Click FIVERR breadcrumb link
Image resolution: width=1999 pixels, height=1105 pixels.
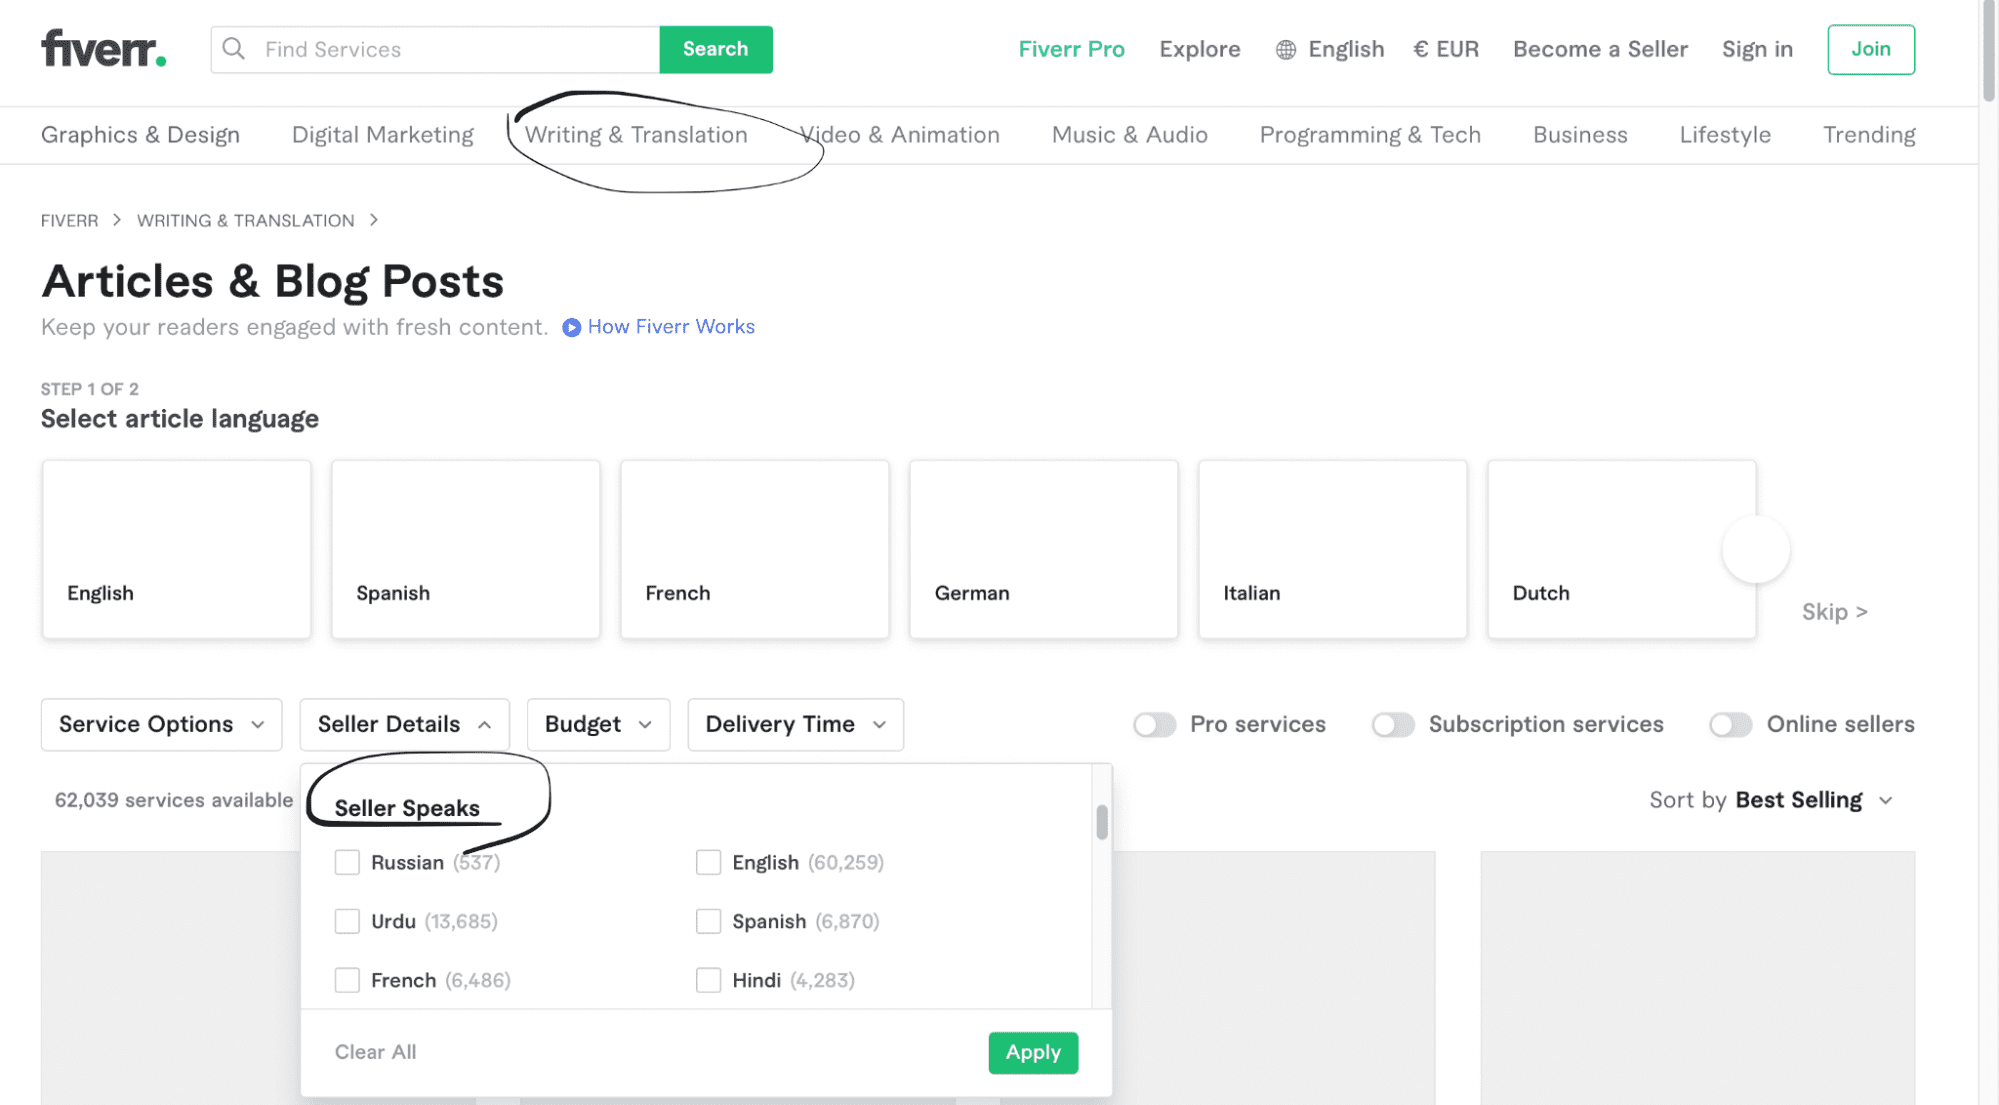pyautogui.click(x=69, y=220)
